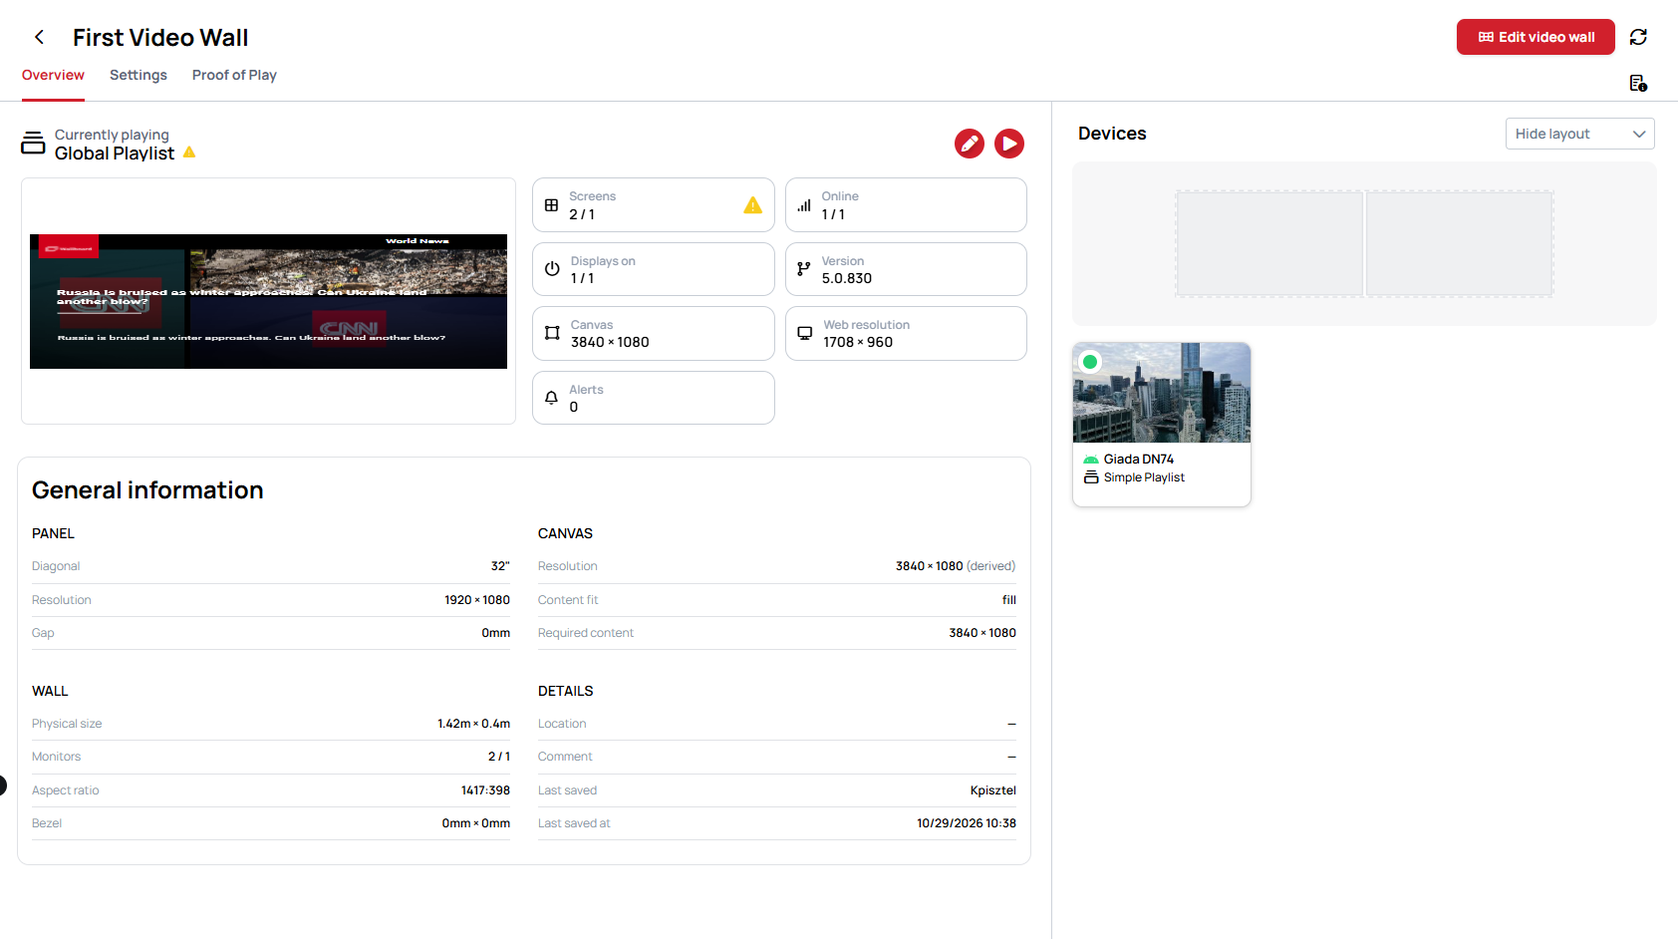Click the bell icon in Alerts card
The width and height of the screenshot is (1678, 939).
point(551,398)
